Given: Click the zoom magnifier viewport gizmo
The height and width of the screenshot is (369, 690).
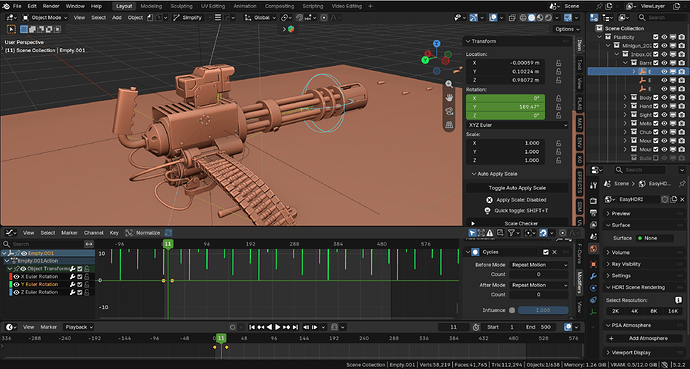Looking at the screenshot, I should [x=449, y=84].
